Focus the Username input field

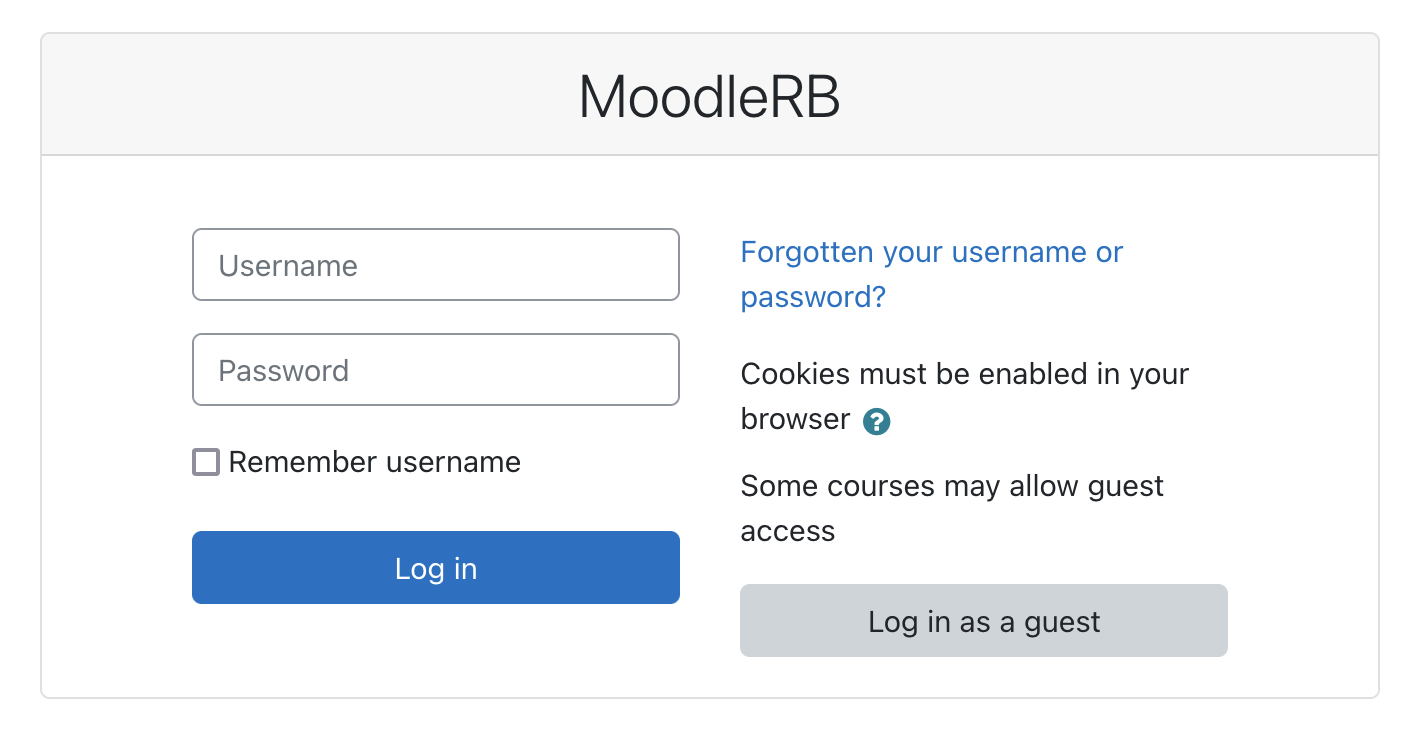436,265
